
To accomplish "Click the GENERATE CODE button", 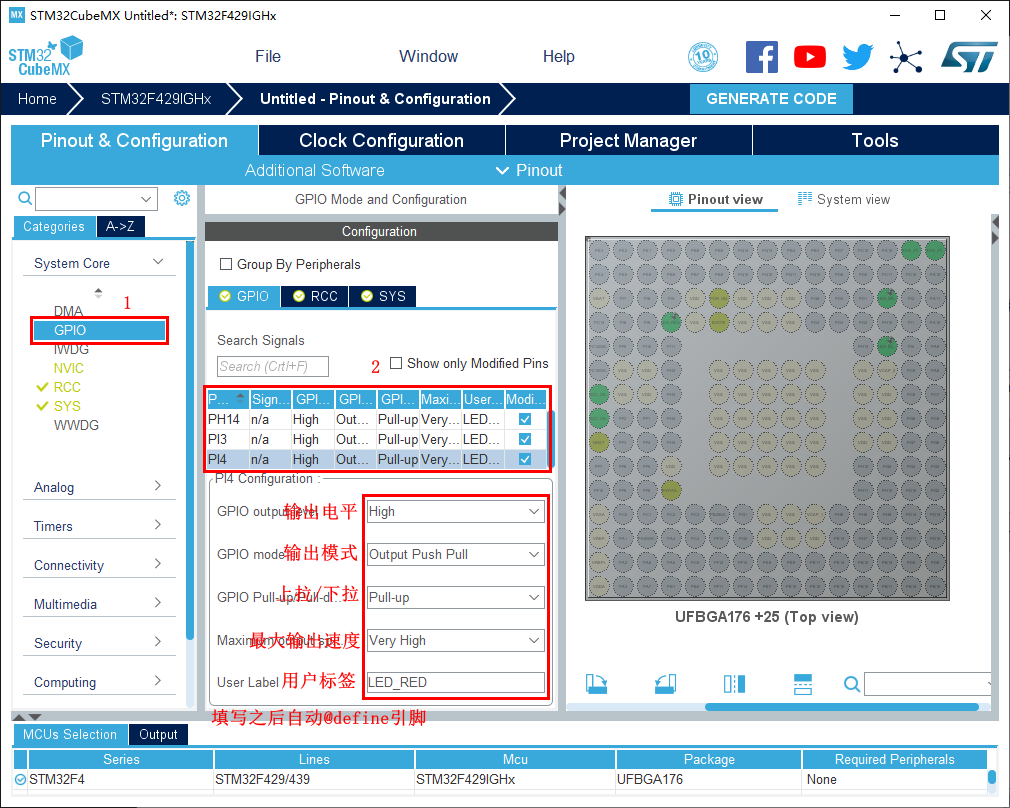I will coord(771,99).
